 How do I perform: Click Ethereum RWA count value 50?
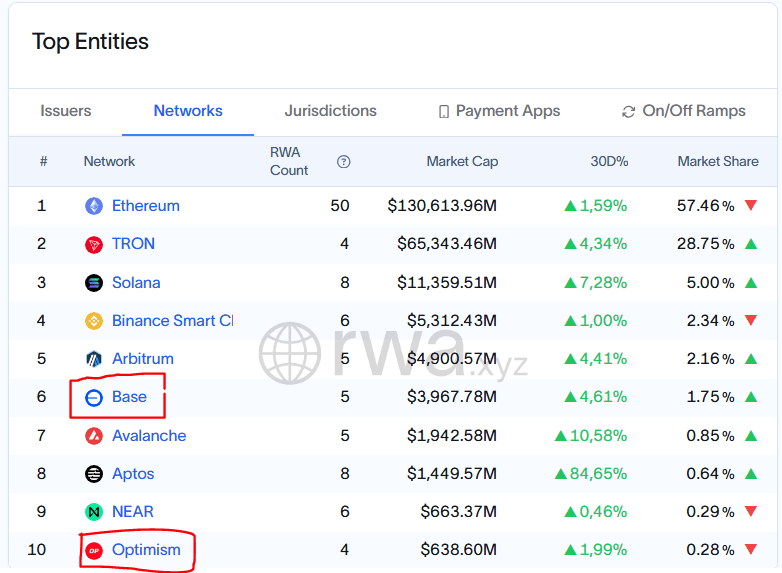click(x=340, y=205)
